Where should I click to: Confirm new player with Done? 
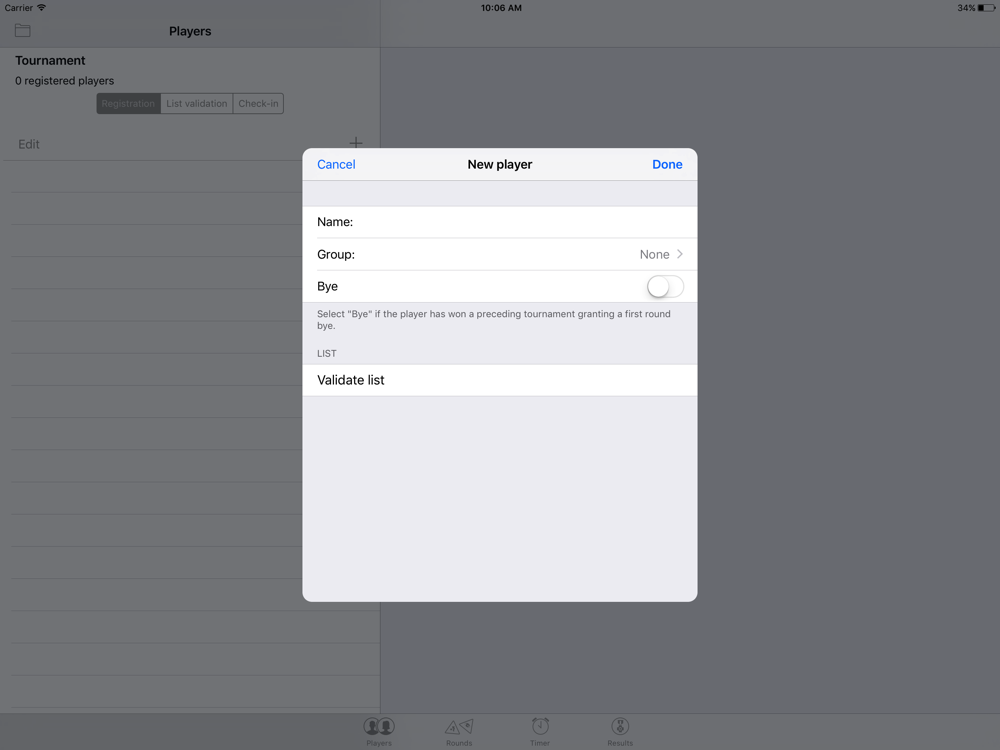[x=667, y=164]
